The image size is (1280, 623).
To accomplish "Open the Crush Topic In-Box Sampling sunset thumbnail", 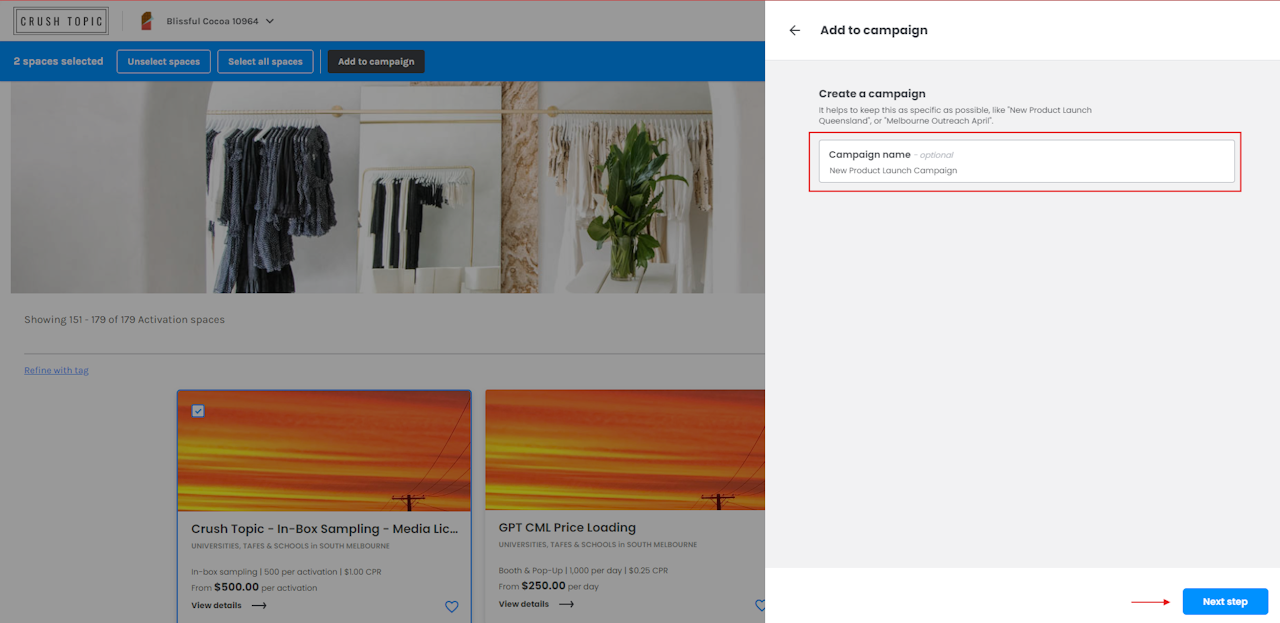I will click(x=324, y=451).
